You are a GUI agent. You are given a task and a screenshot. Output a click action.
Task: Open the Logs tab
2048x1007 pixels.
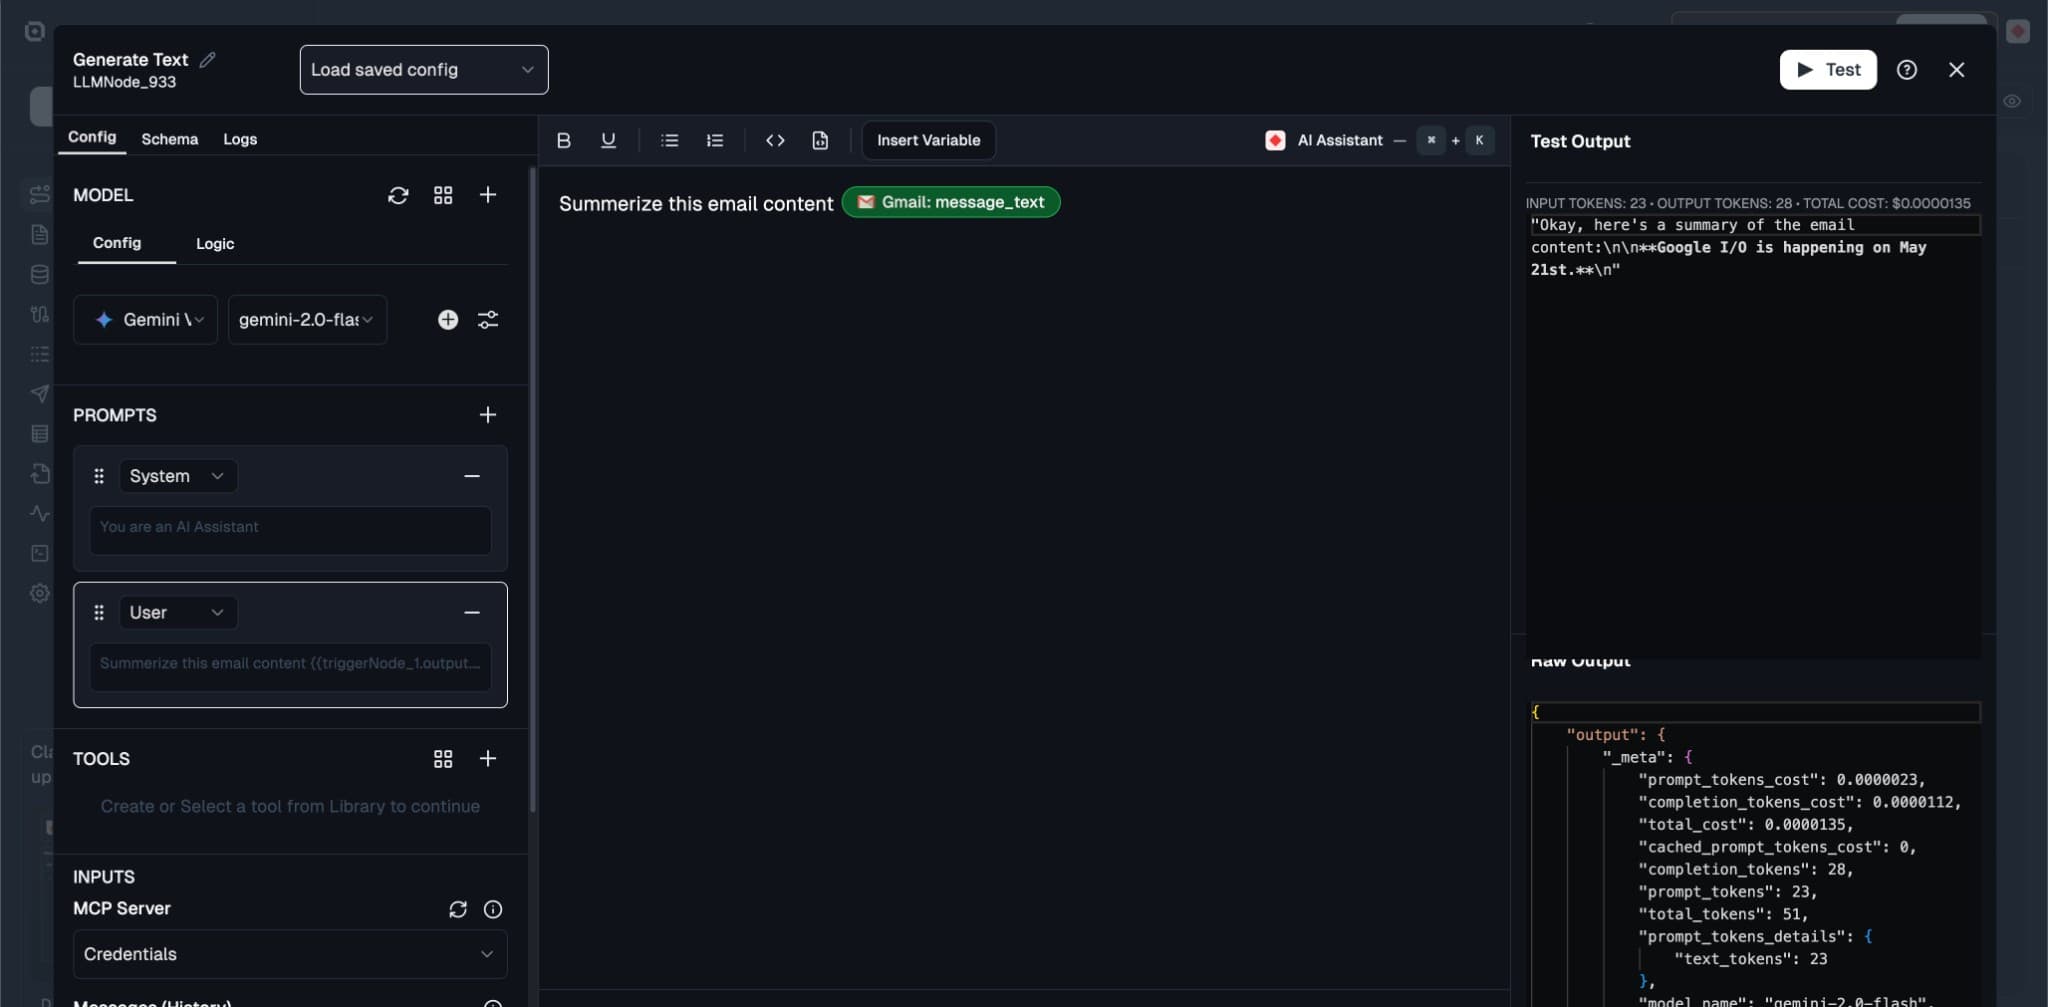[239, 138]
